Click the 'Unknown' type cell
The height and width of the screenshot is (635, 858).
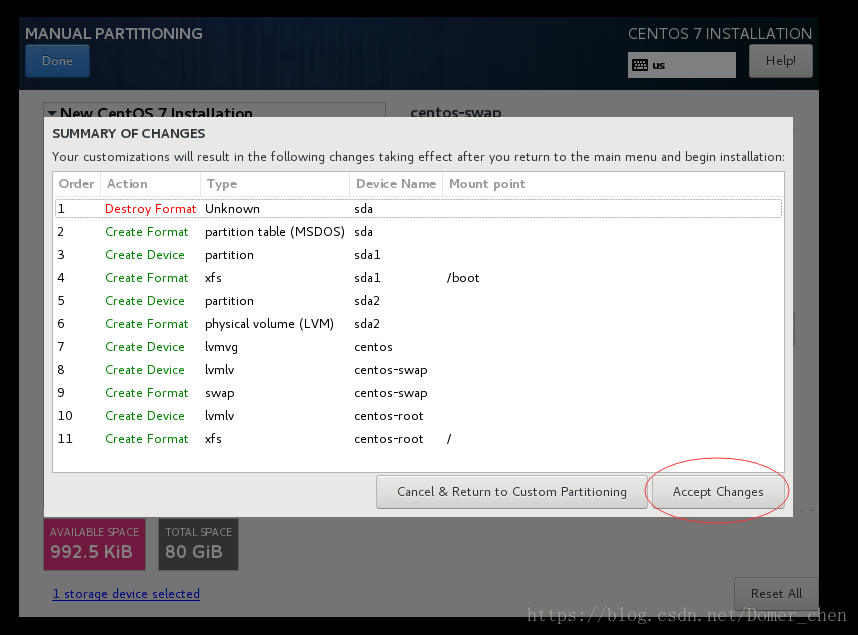pos(232,209)
